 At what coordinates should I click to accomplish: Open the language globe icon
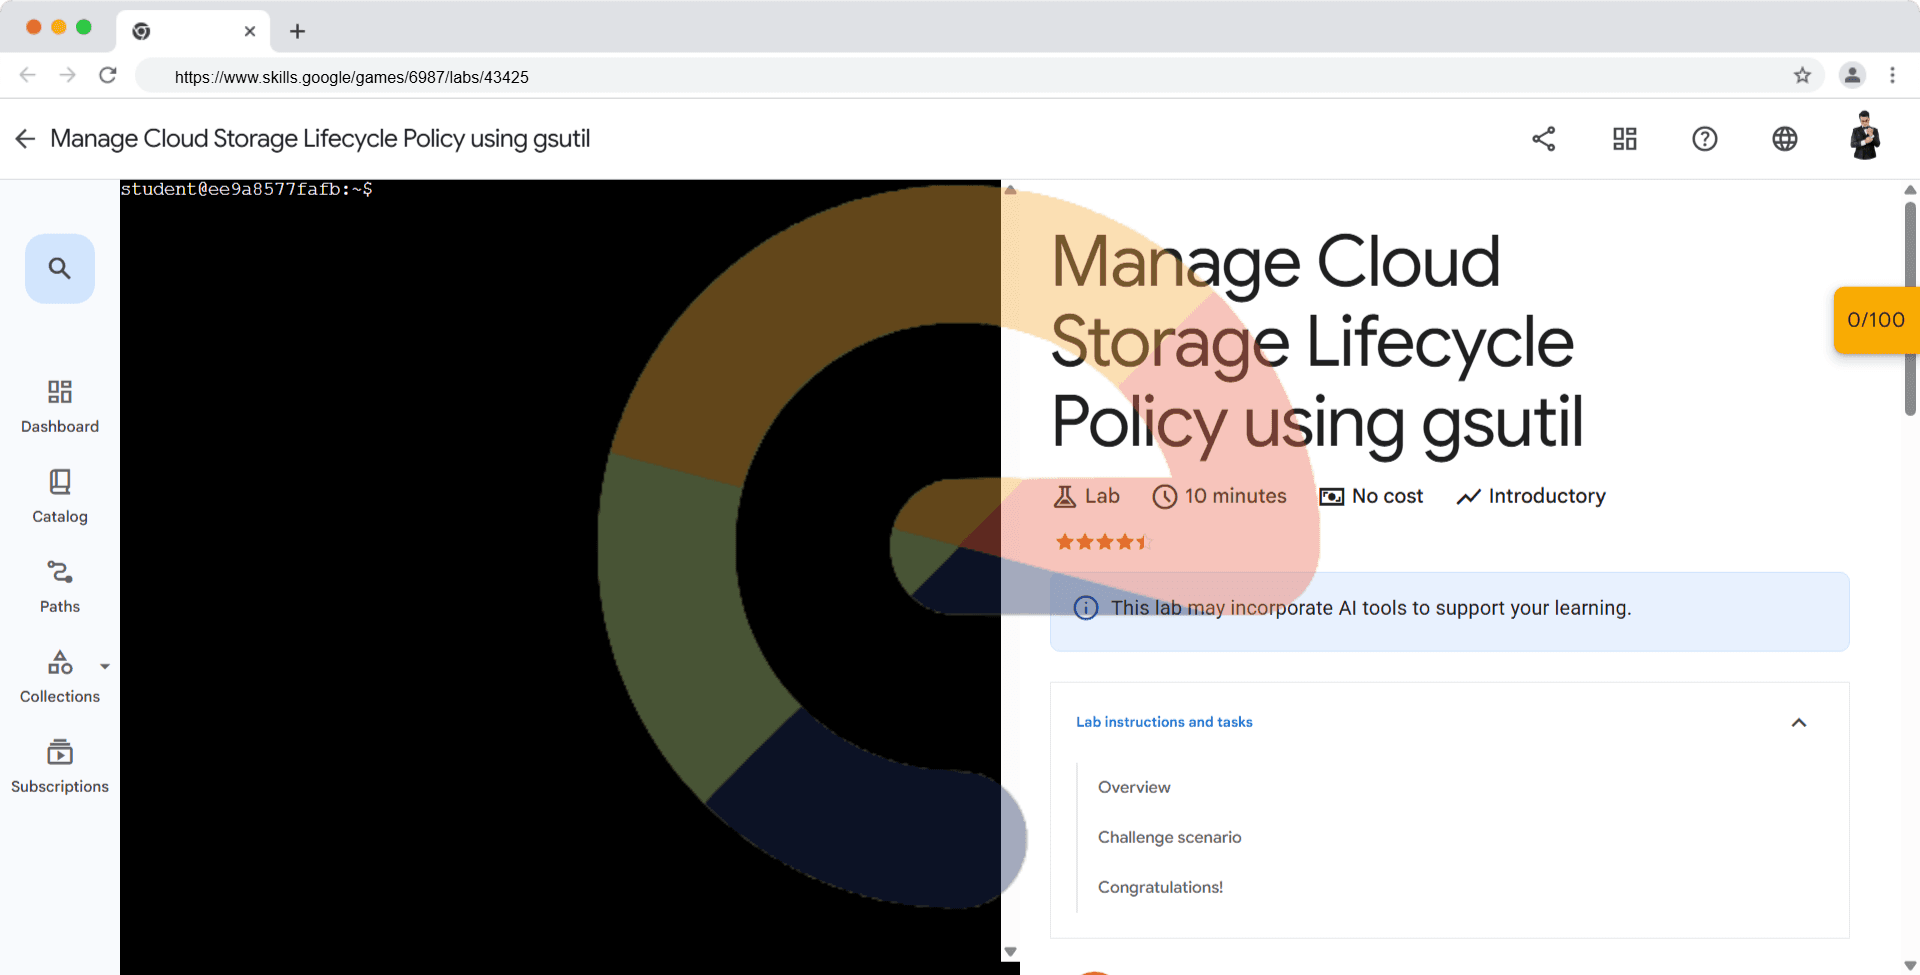pyautogui.click(x=1784, y=139)
